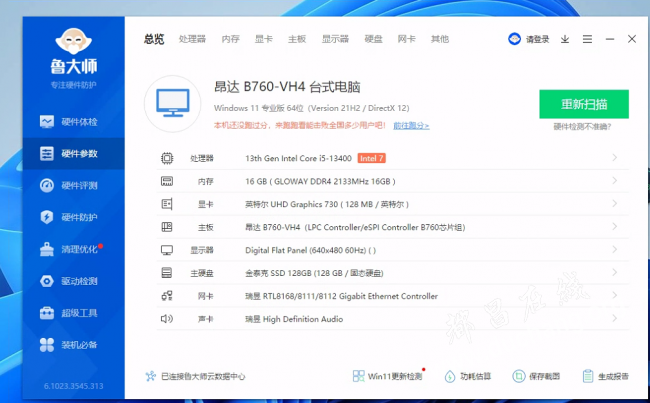Image resolution: width=650 pixels, height=403 pixels.
Task: Click 英特尔 UHD Graphics 730 text
Action: 327,204
